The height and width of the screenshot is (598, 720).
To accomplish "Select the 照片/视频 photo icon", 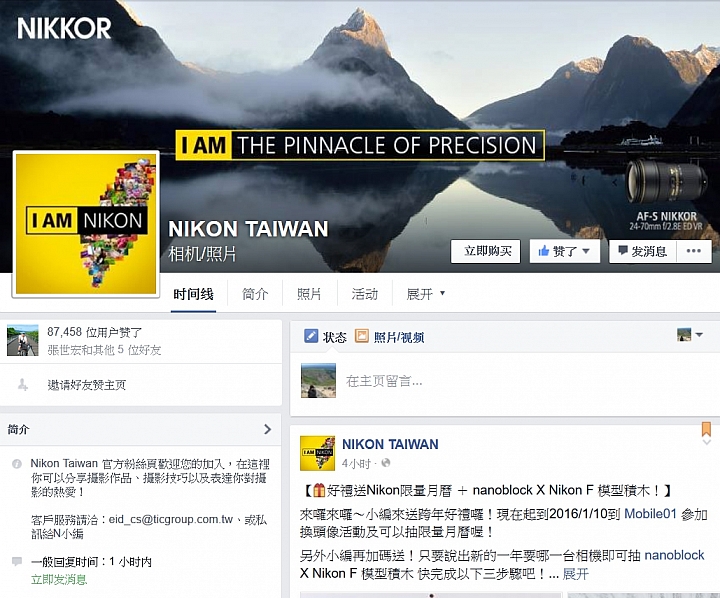I will point(361,336).
